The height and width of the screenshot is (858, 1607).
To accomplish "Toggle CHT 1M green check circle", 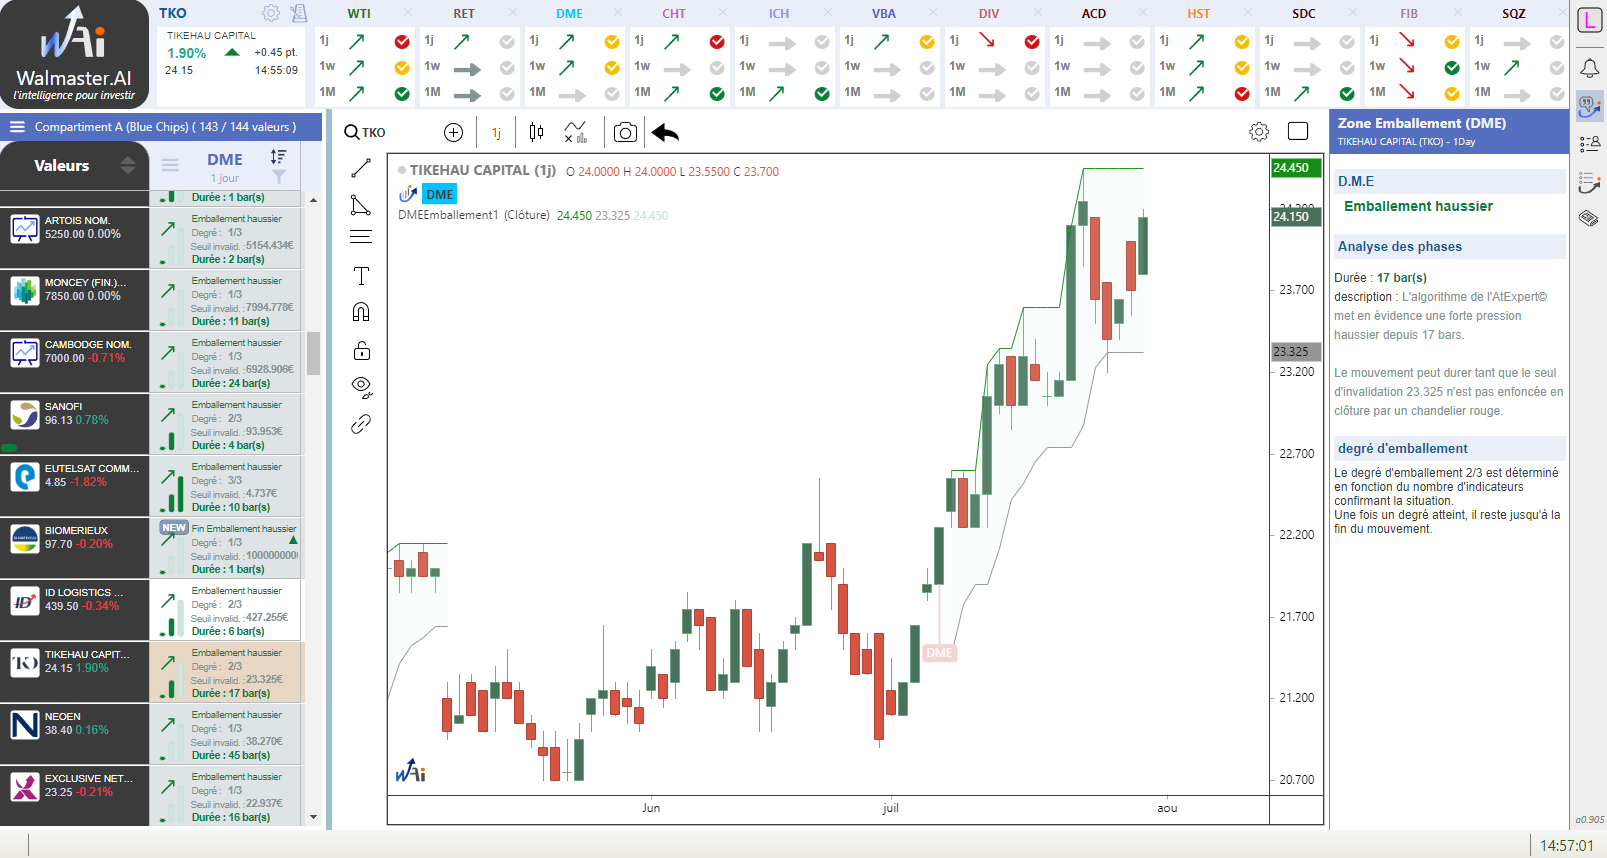I will pos(717,94).
